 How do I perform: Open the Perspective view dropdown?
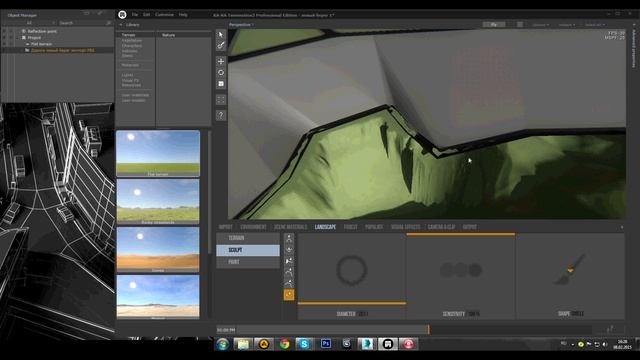click(241, 24)
